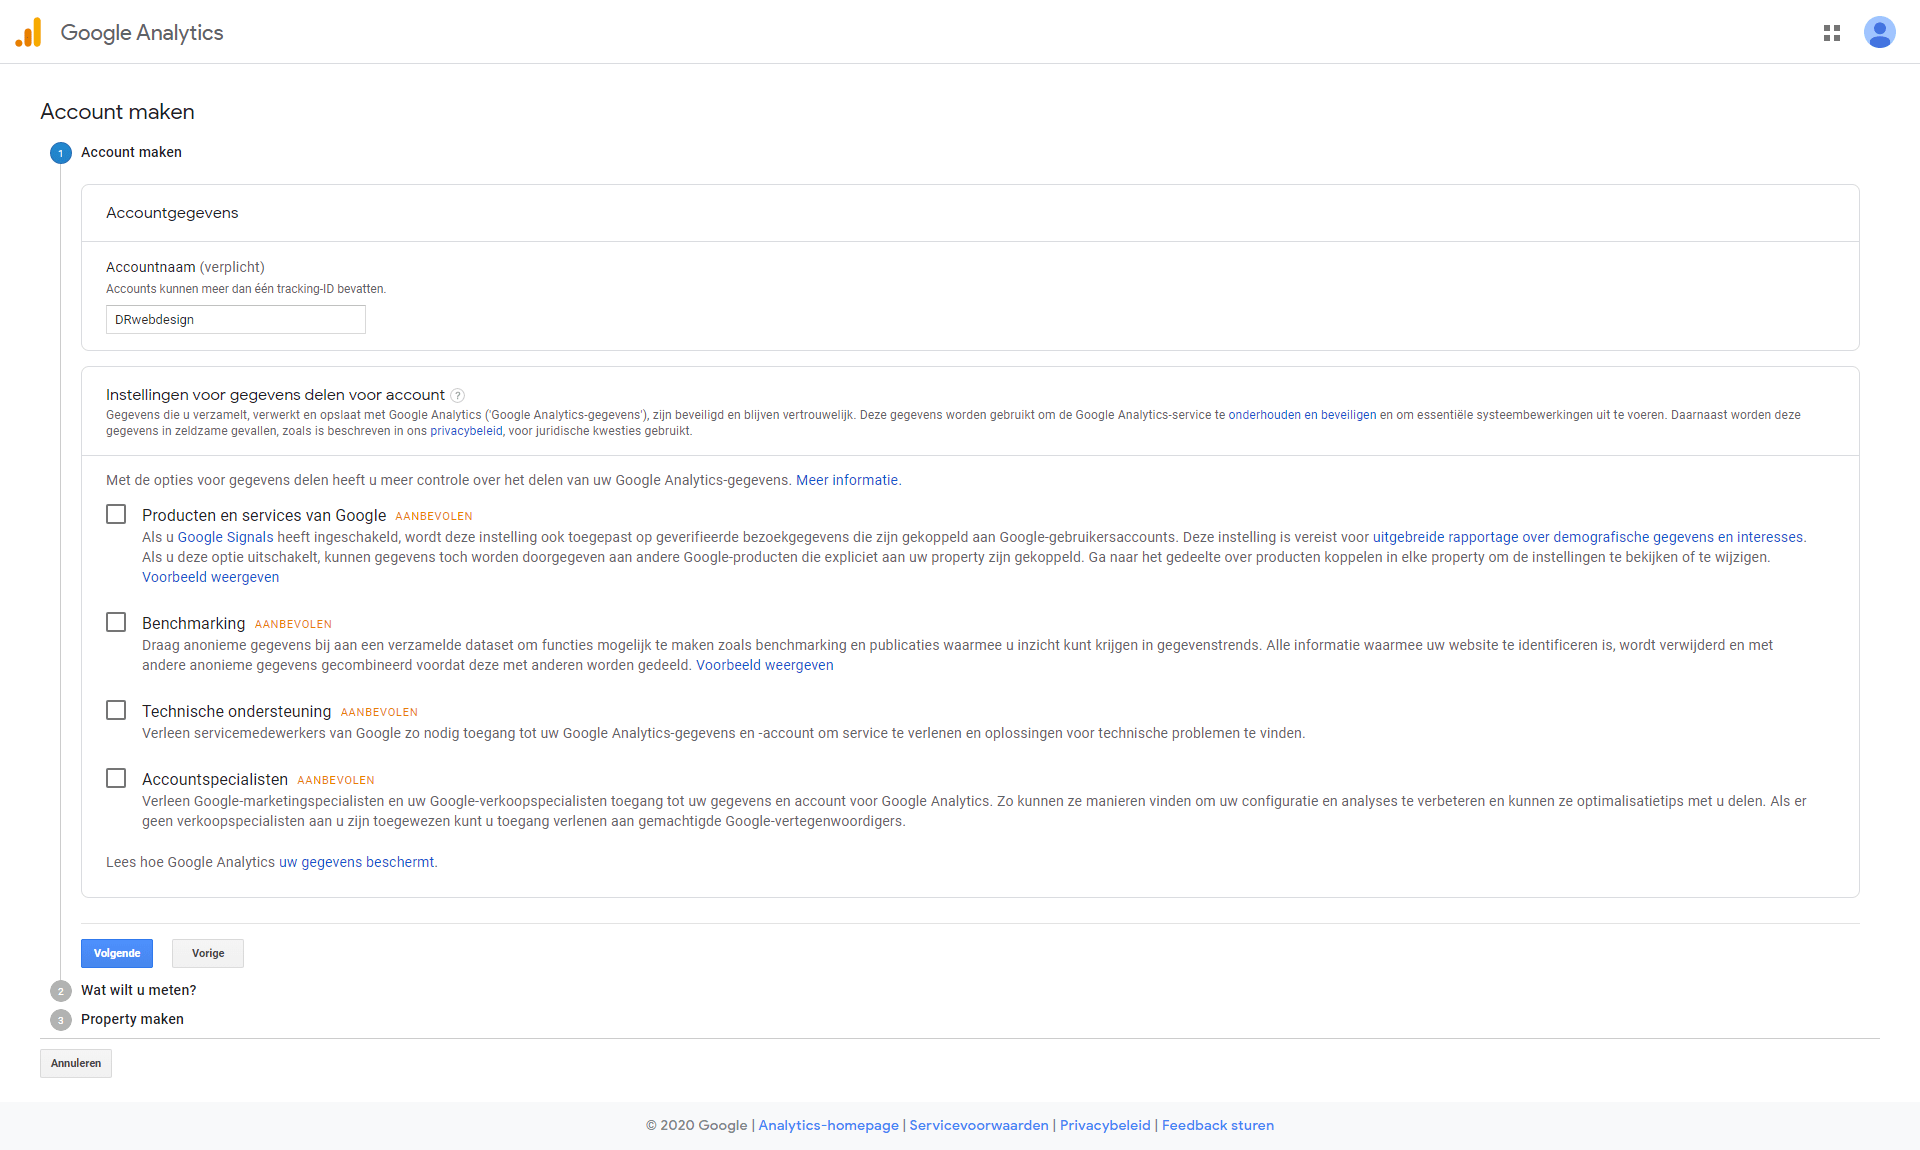Click the Accountnaam input field
The image size is (1920, 1150).
236,320
